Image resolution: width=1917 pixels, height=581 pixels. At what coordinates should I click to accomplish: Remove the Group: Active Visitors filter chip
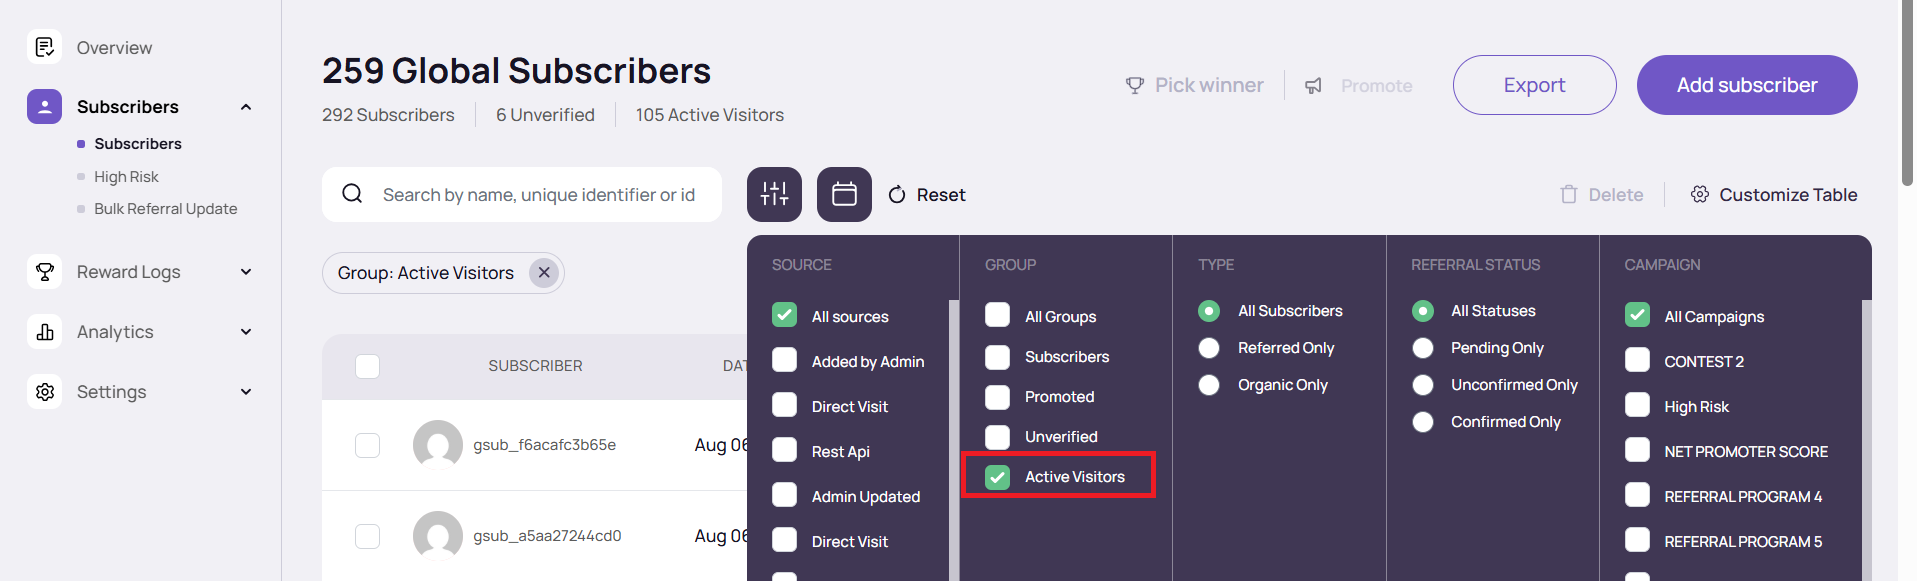click(544, 273)
